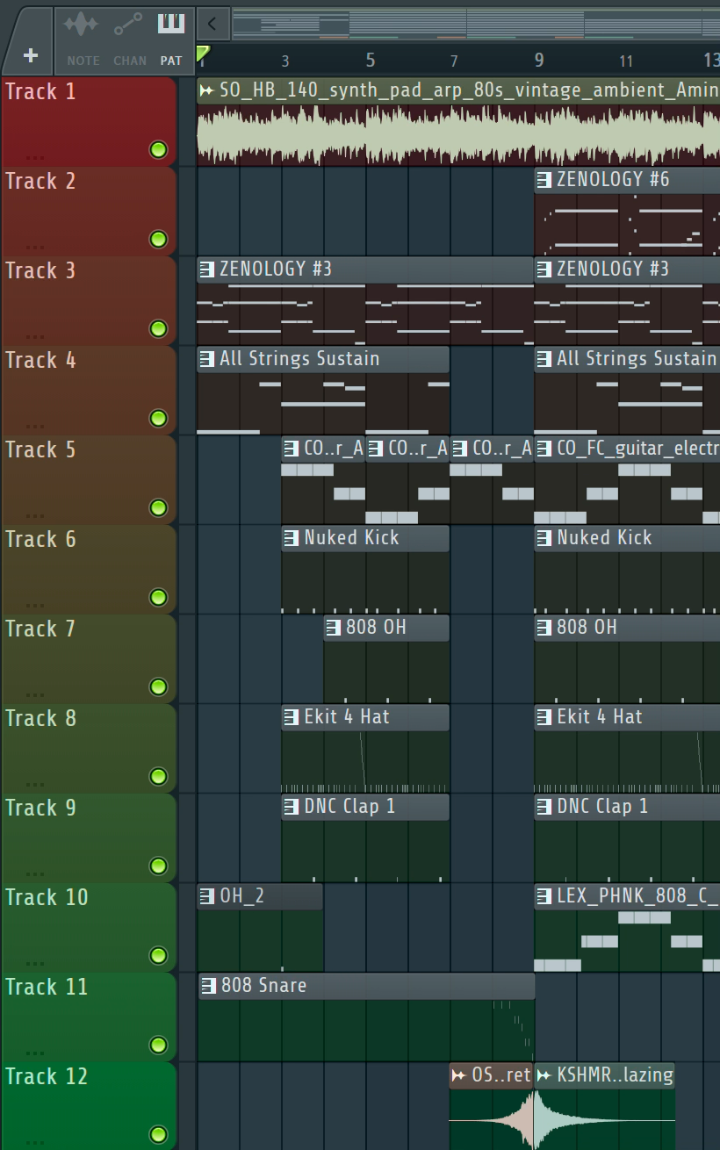Click the plus button above the track list
This screenshot has height=1150, width=720.
coord(31,56)
